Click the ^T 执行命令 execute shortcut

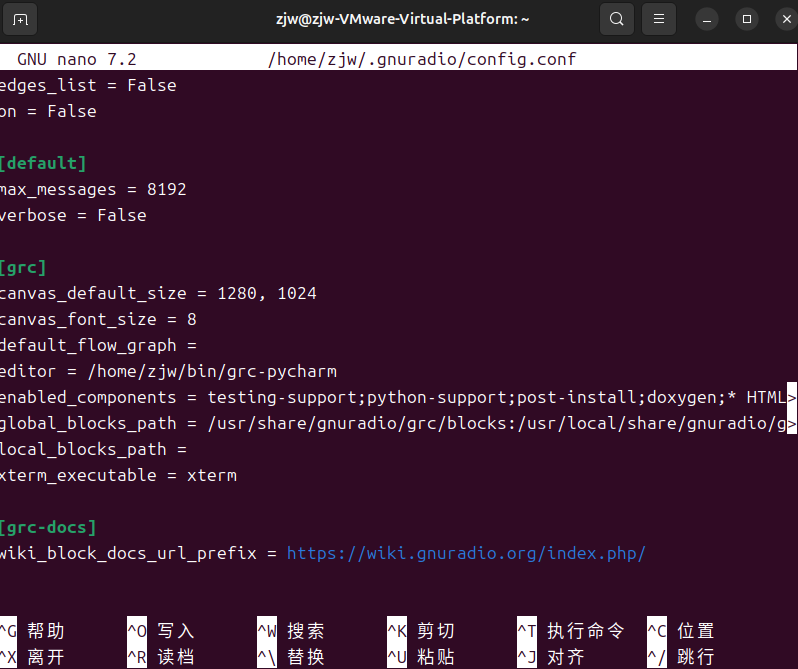point(571,631)
